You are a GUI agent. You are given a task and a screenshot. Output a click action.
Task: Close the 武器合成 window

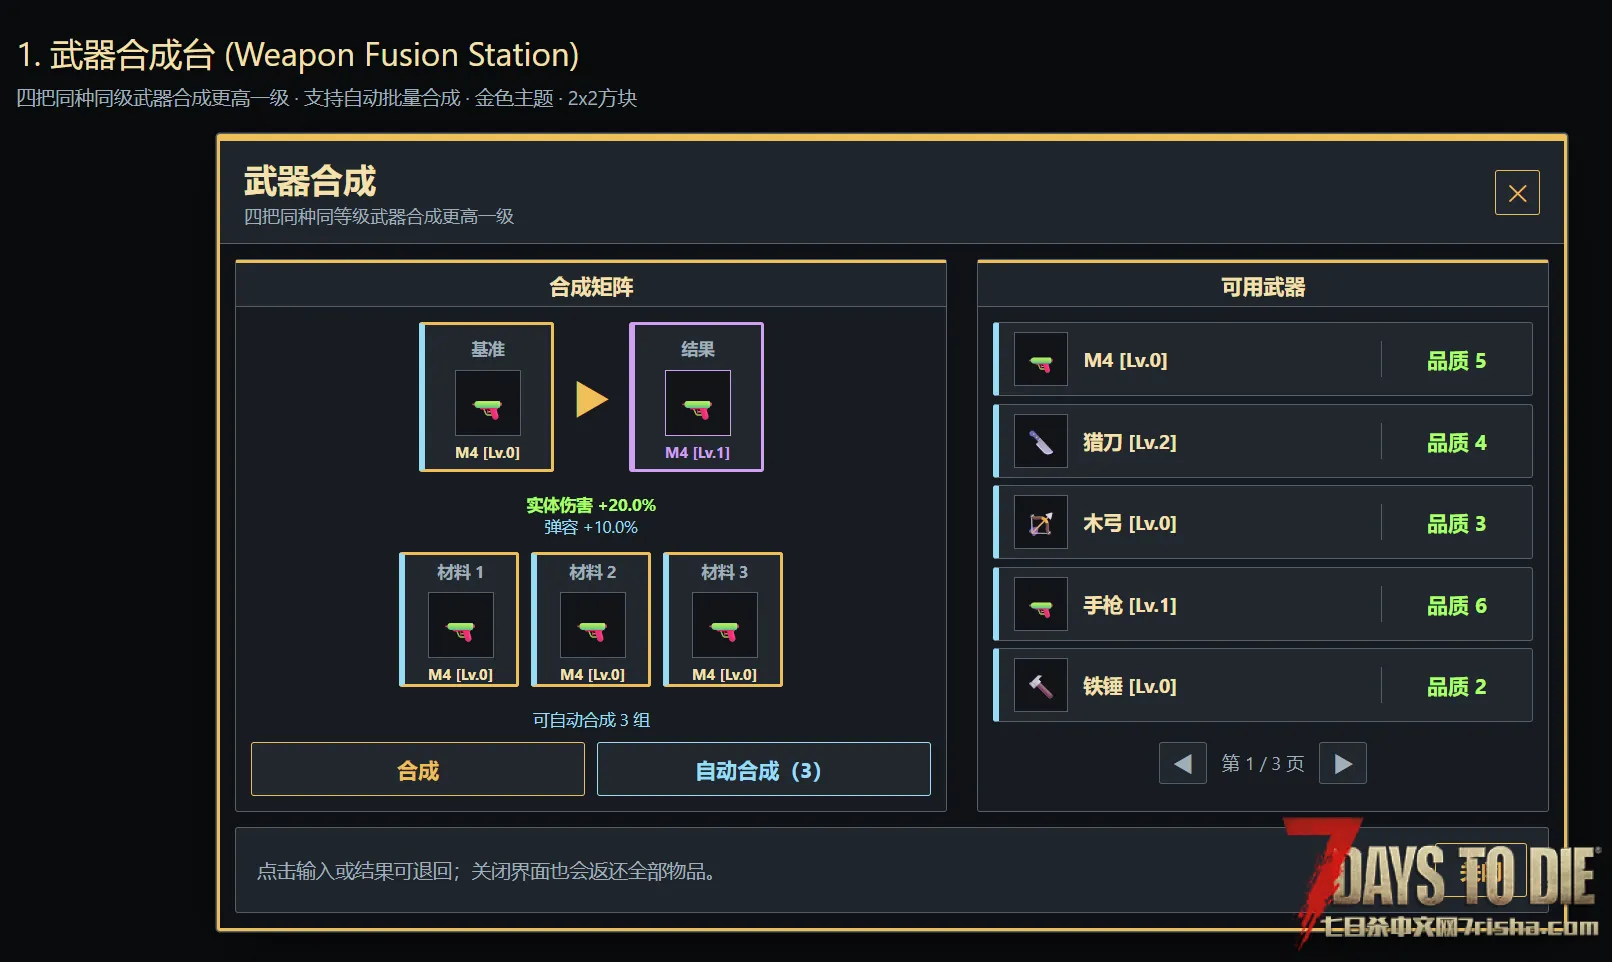click(x=1517, y=193)
